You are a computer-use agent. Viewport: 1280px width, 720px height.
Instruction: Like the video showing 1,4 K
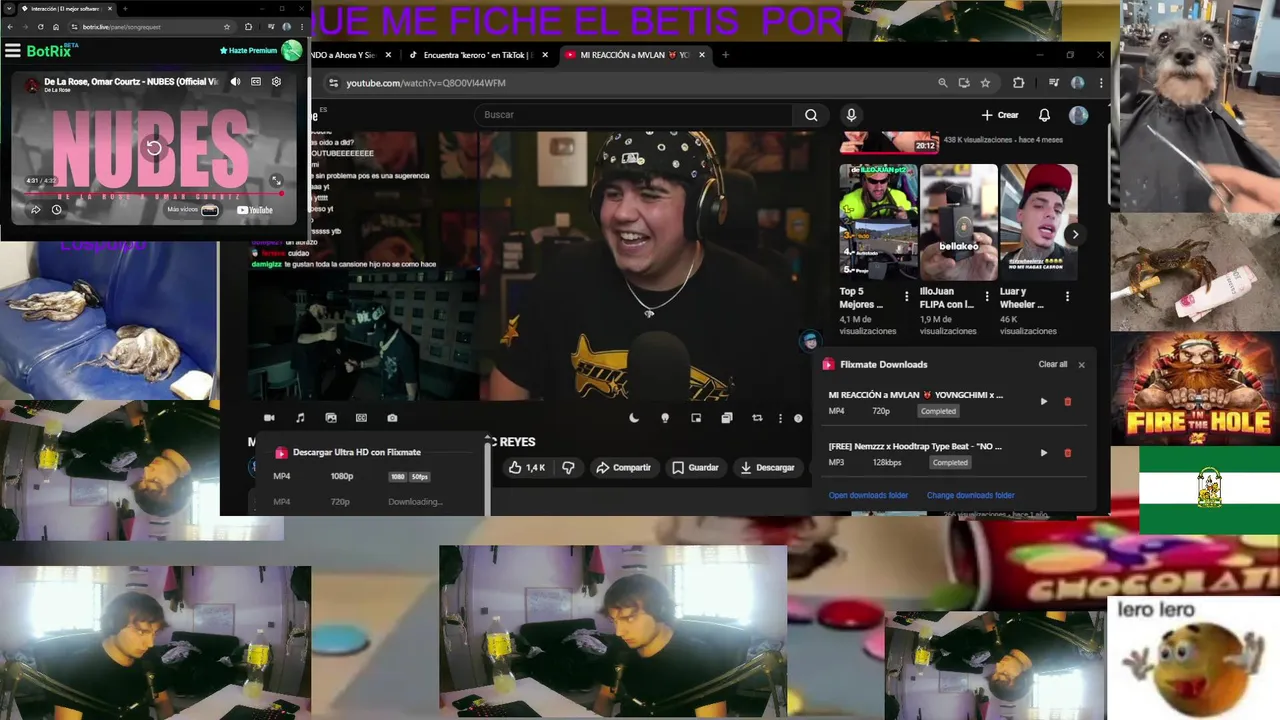pos(527,467)
